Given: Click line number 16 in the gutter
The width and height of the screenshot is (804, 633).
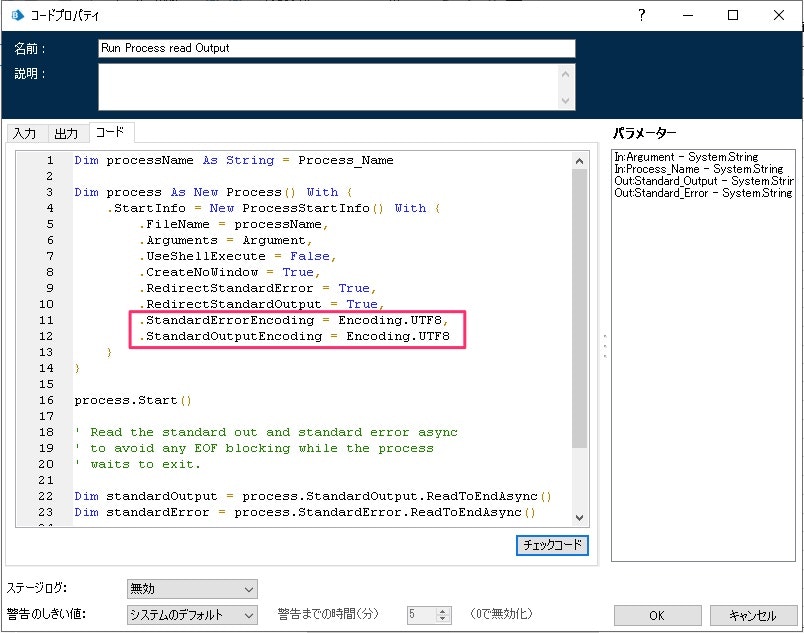Looking at the screenshot, I should click(x=46, y=400).
